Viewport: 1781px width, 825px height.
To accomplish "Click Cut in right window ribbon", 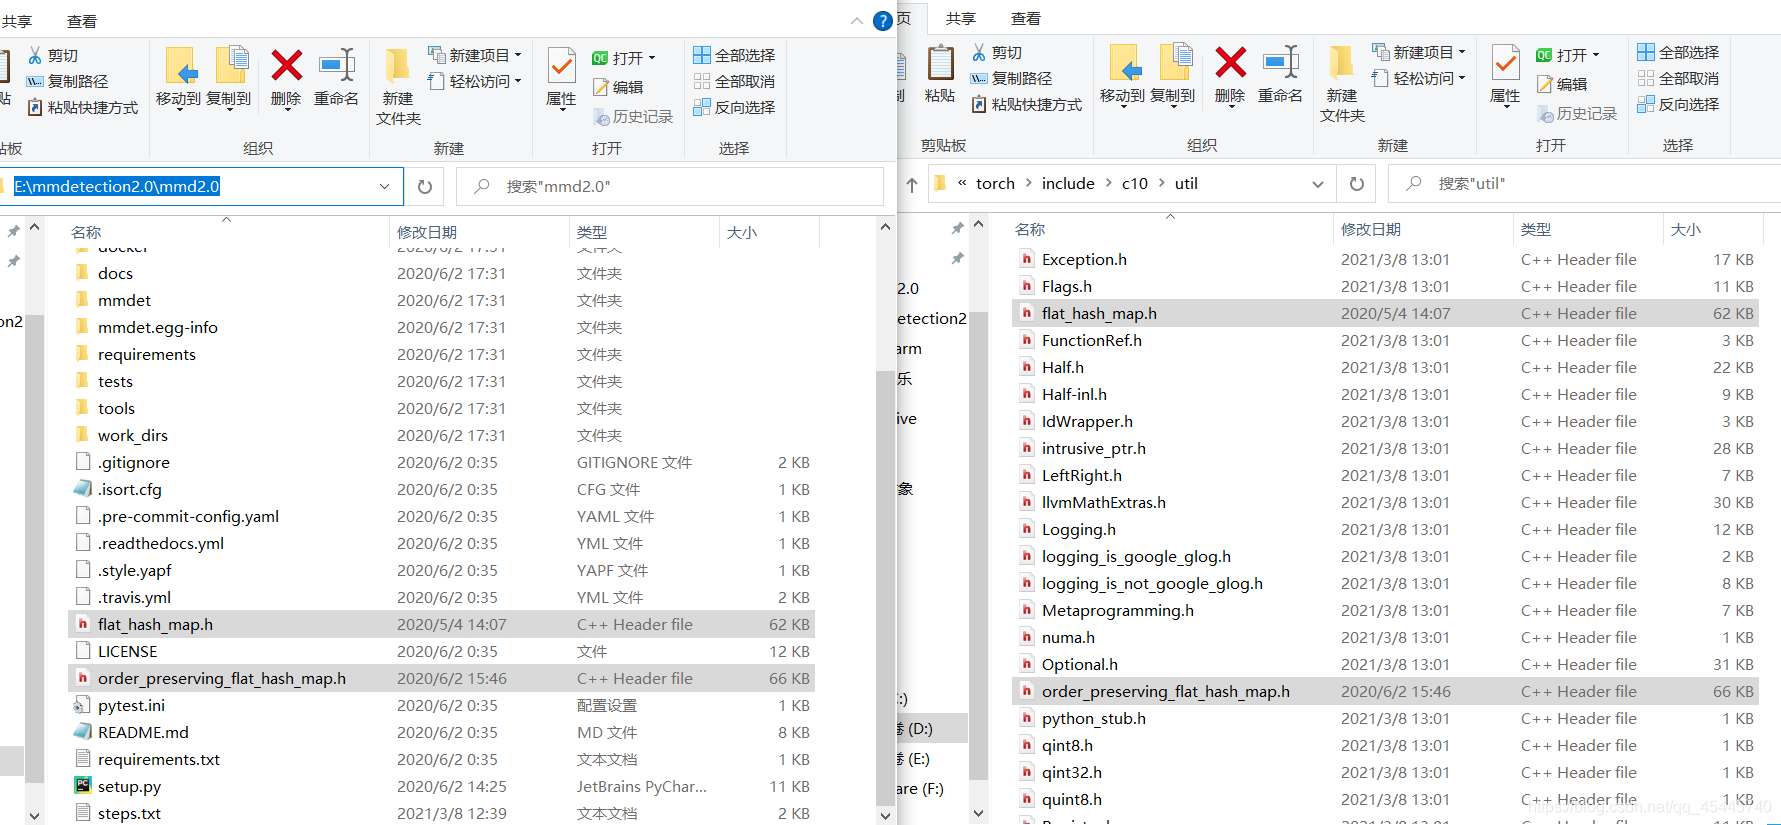I will tap(997, 52).
